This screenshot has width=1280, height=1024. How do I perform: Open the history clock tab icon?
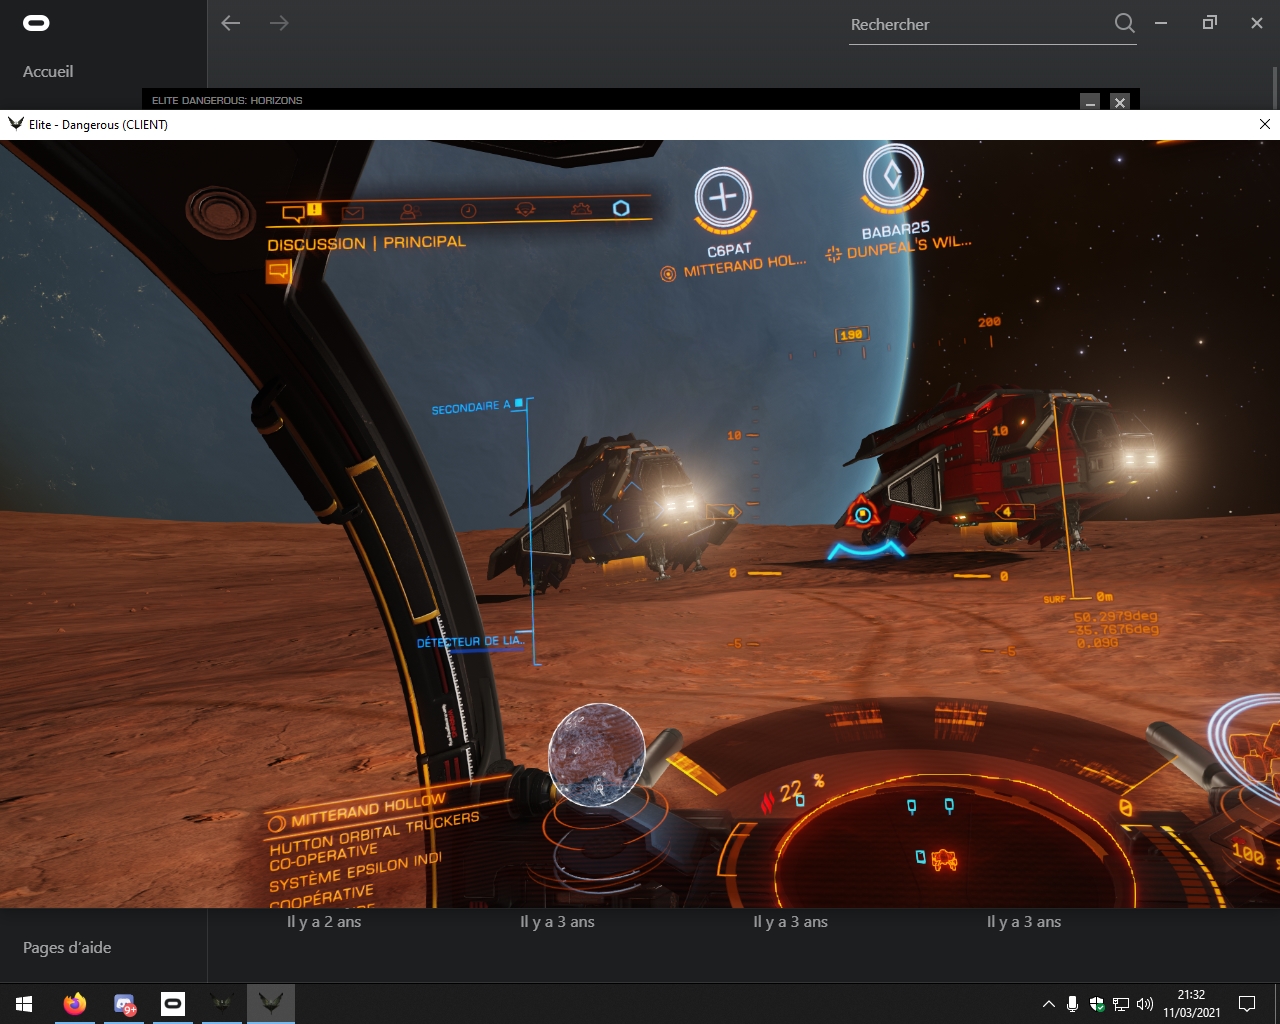[468, 211]
